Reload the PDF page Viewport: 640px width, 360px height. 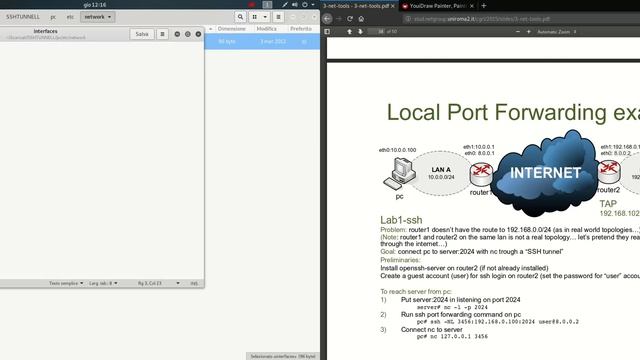click(350, 19)
